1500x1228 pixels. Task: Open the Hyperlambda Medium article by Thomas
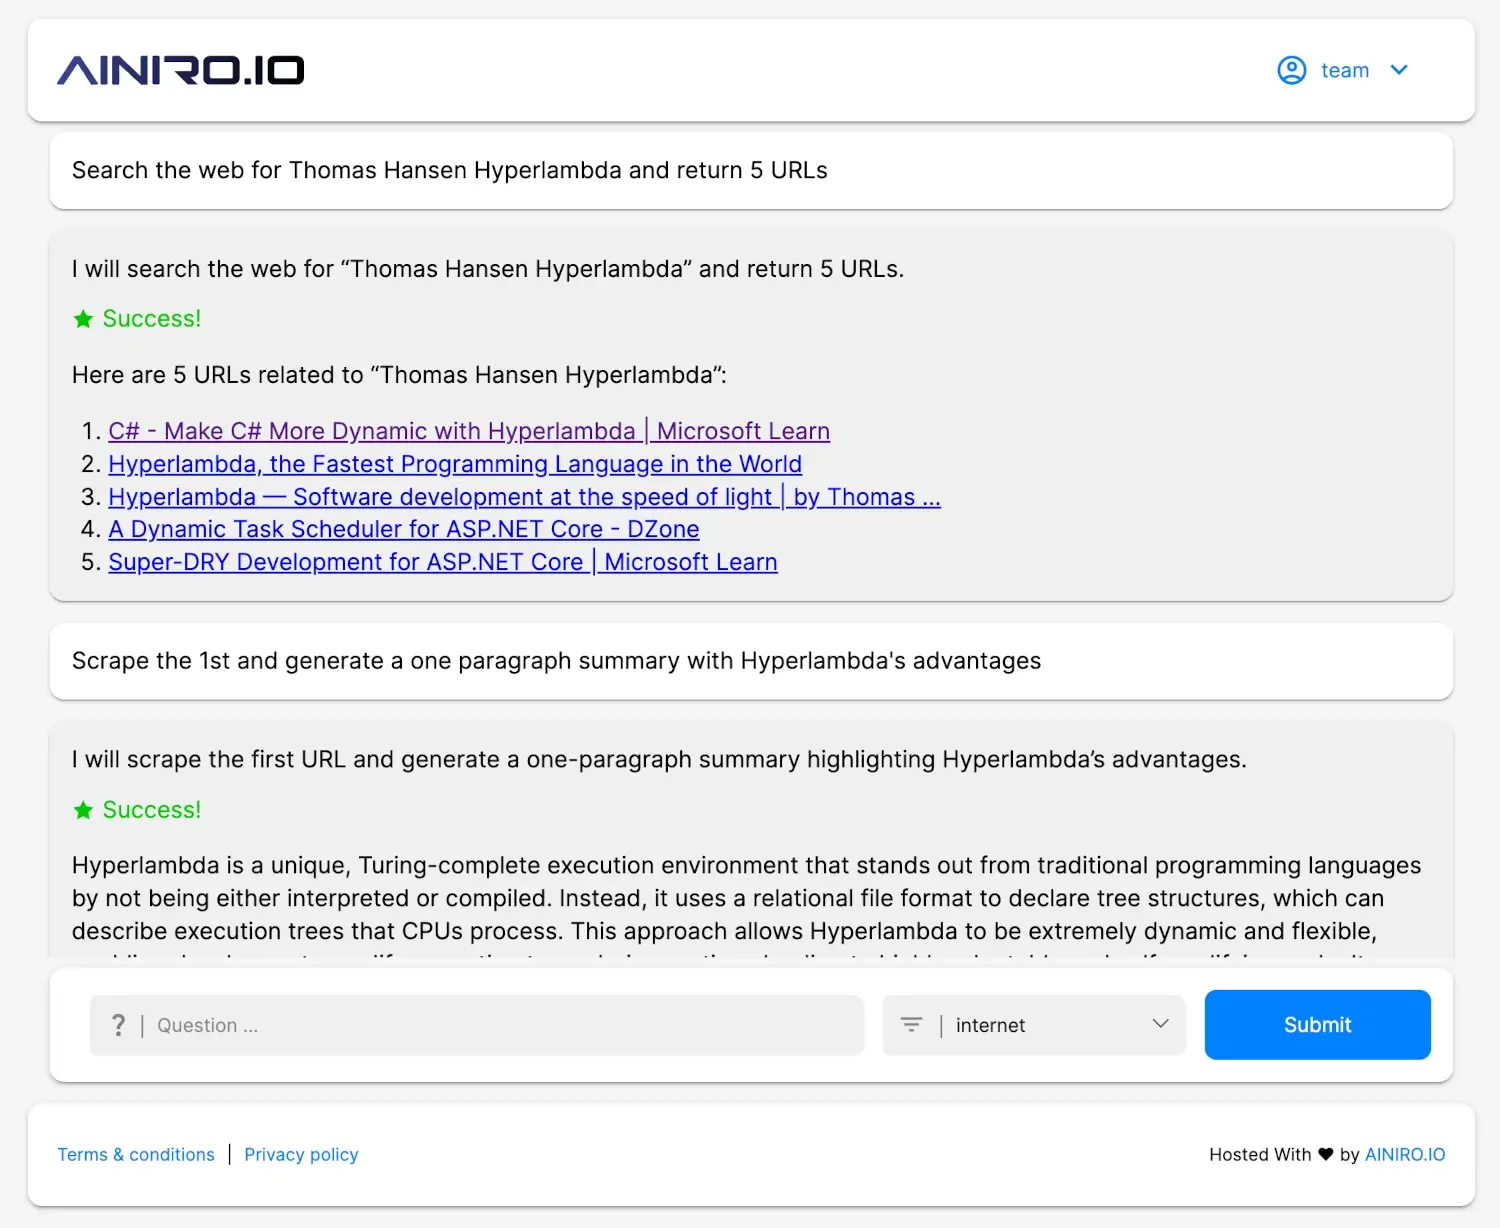[524, 496]
